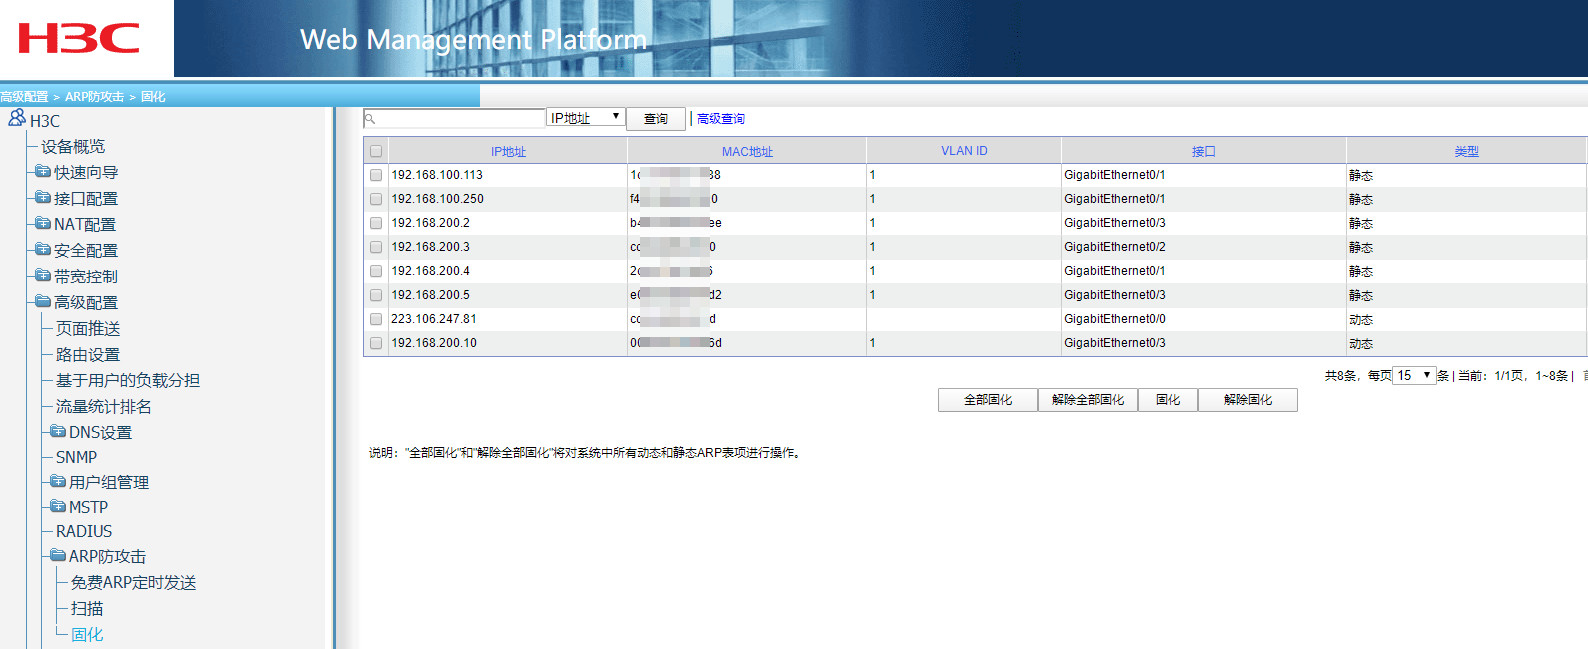Check the row for 192.168.100.113
Screen dimensions: 1588x649
[376, 175]
